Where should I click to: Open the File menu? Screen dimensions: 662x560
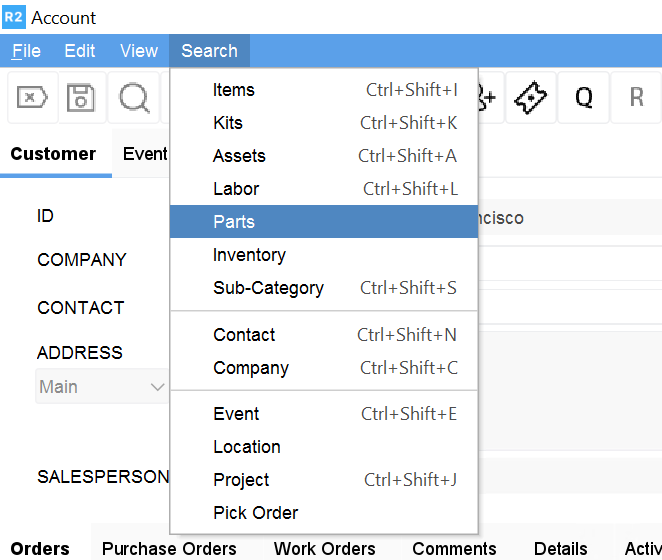(x=26, y=51)
